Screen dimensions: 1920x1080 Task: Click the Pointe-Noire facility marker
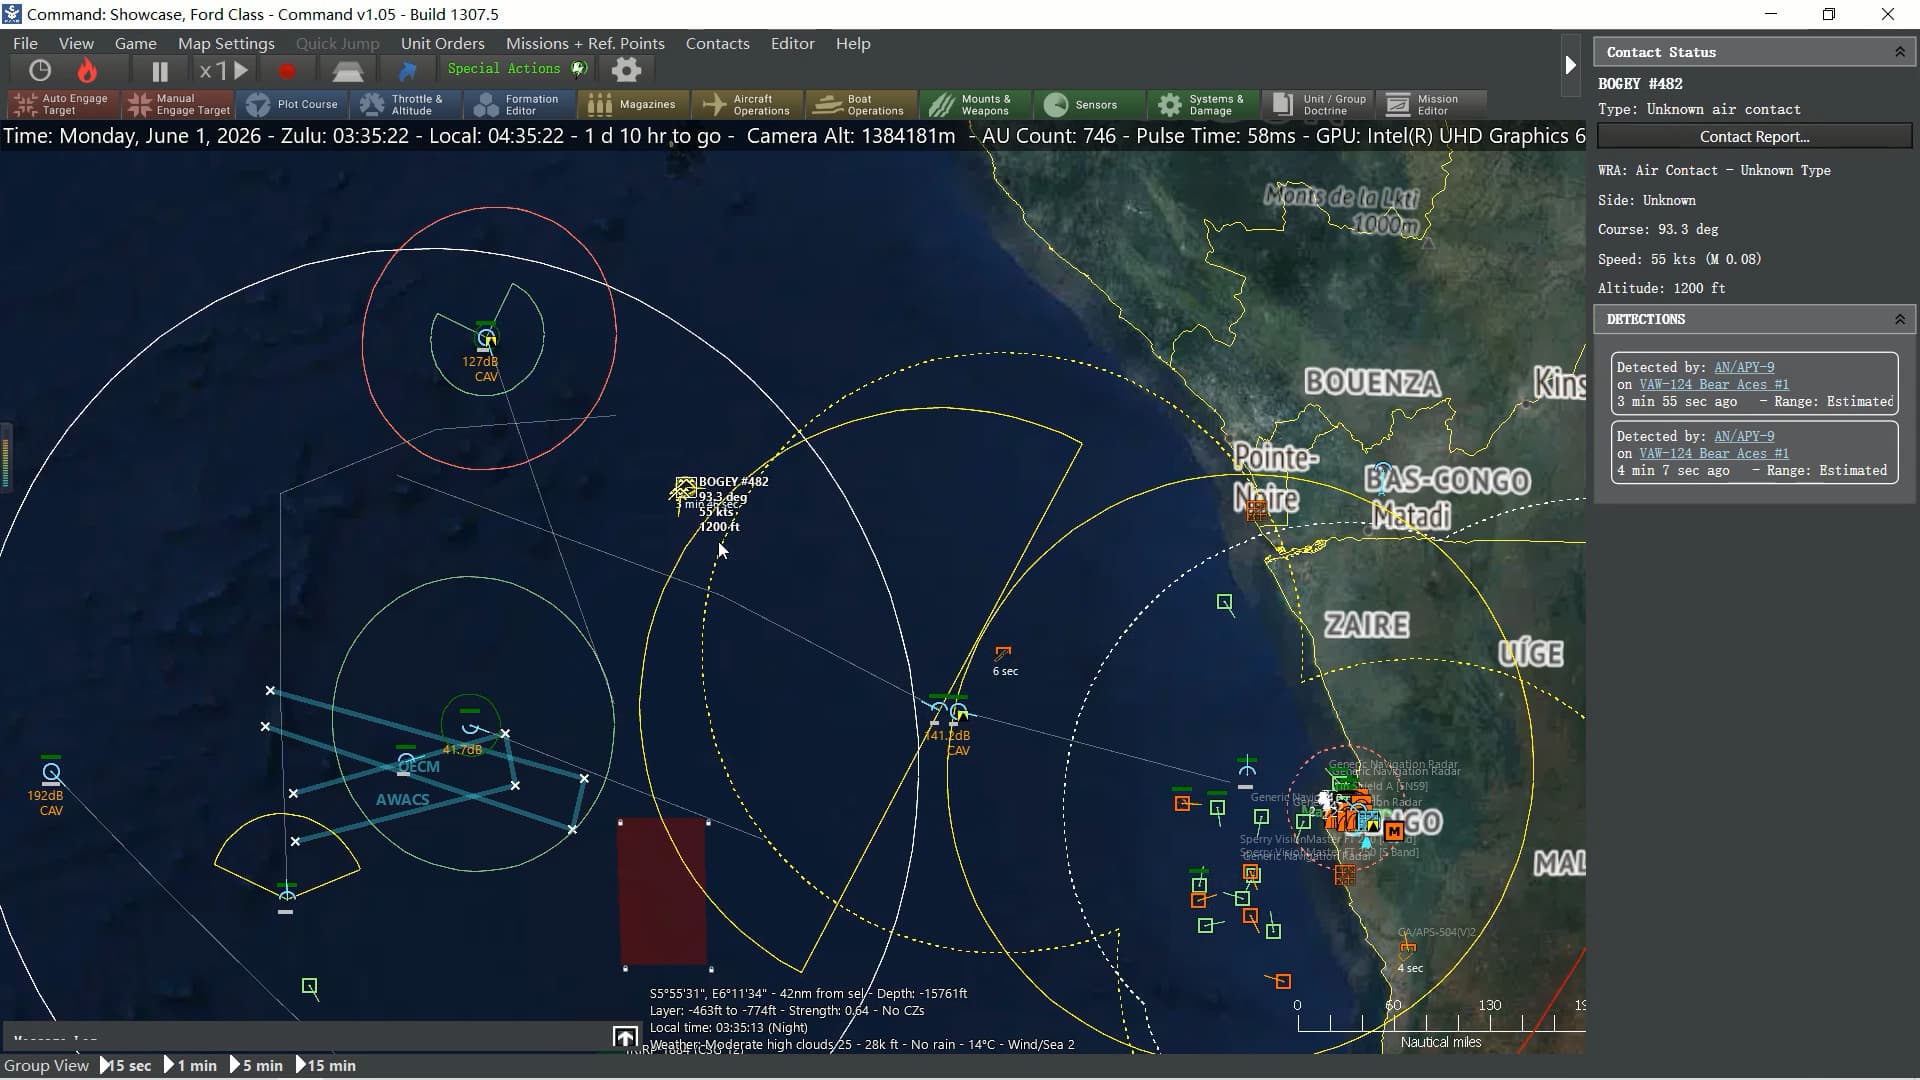tap(1256, 511)
